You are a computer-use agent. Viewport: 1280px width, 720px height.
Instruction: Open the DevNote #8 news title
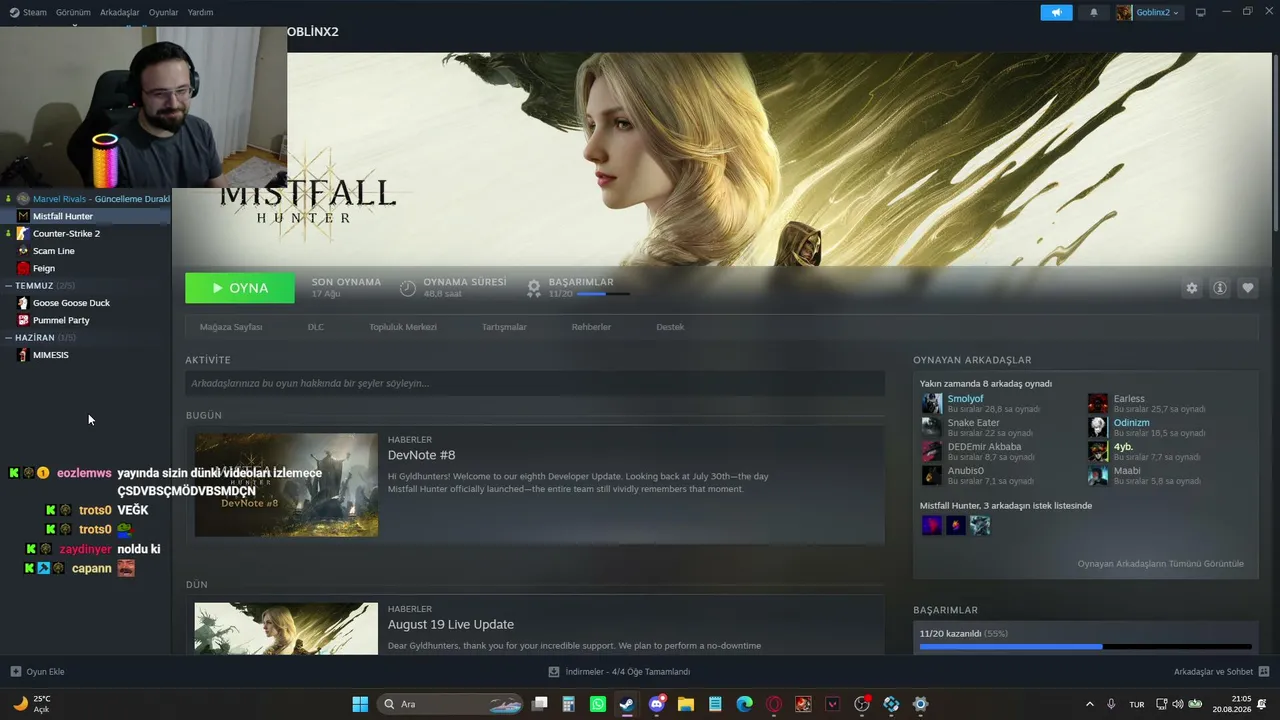point(421,455)
